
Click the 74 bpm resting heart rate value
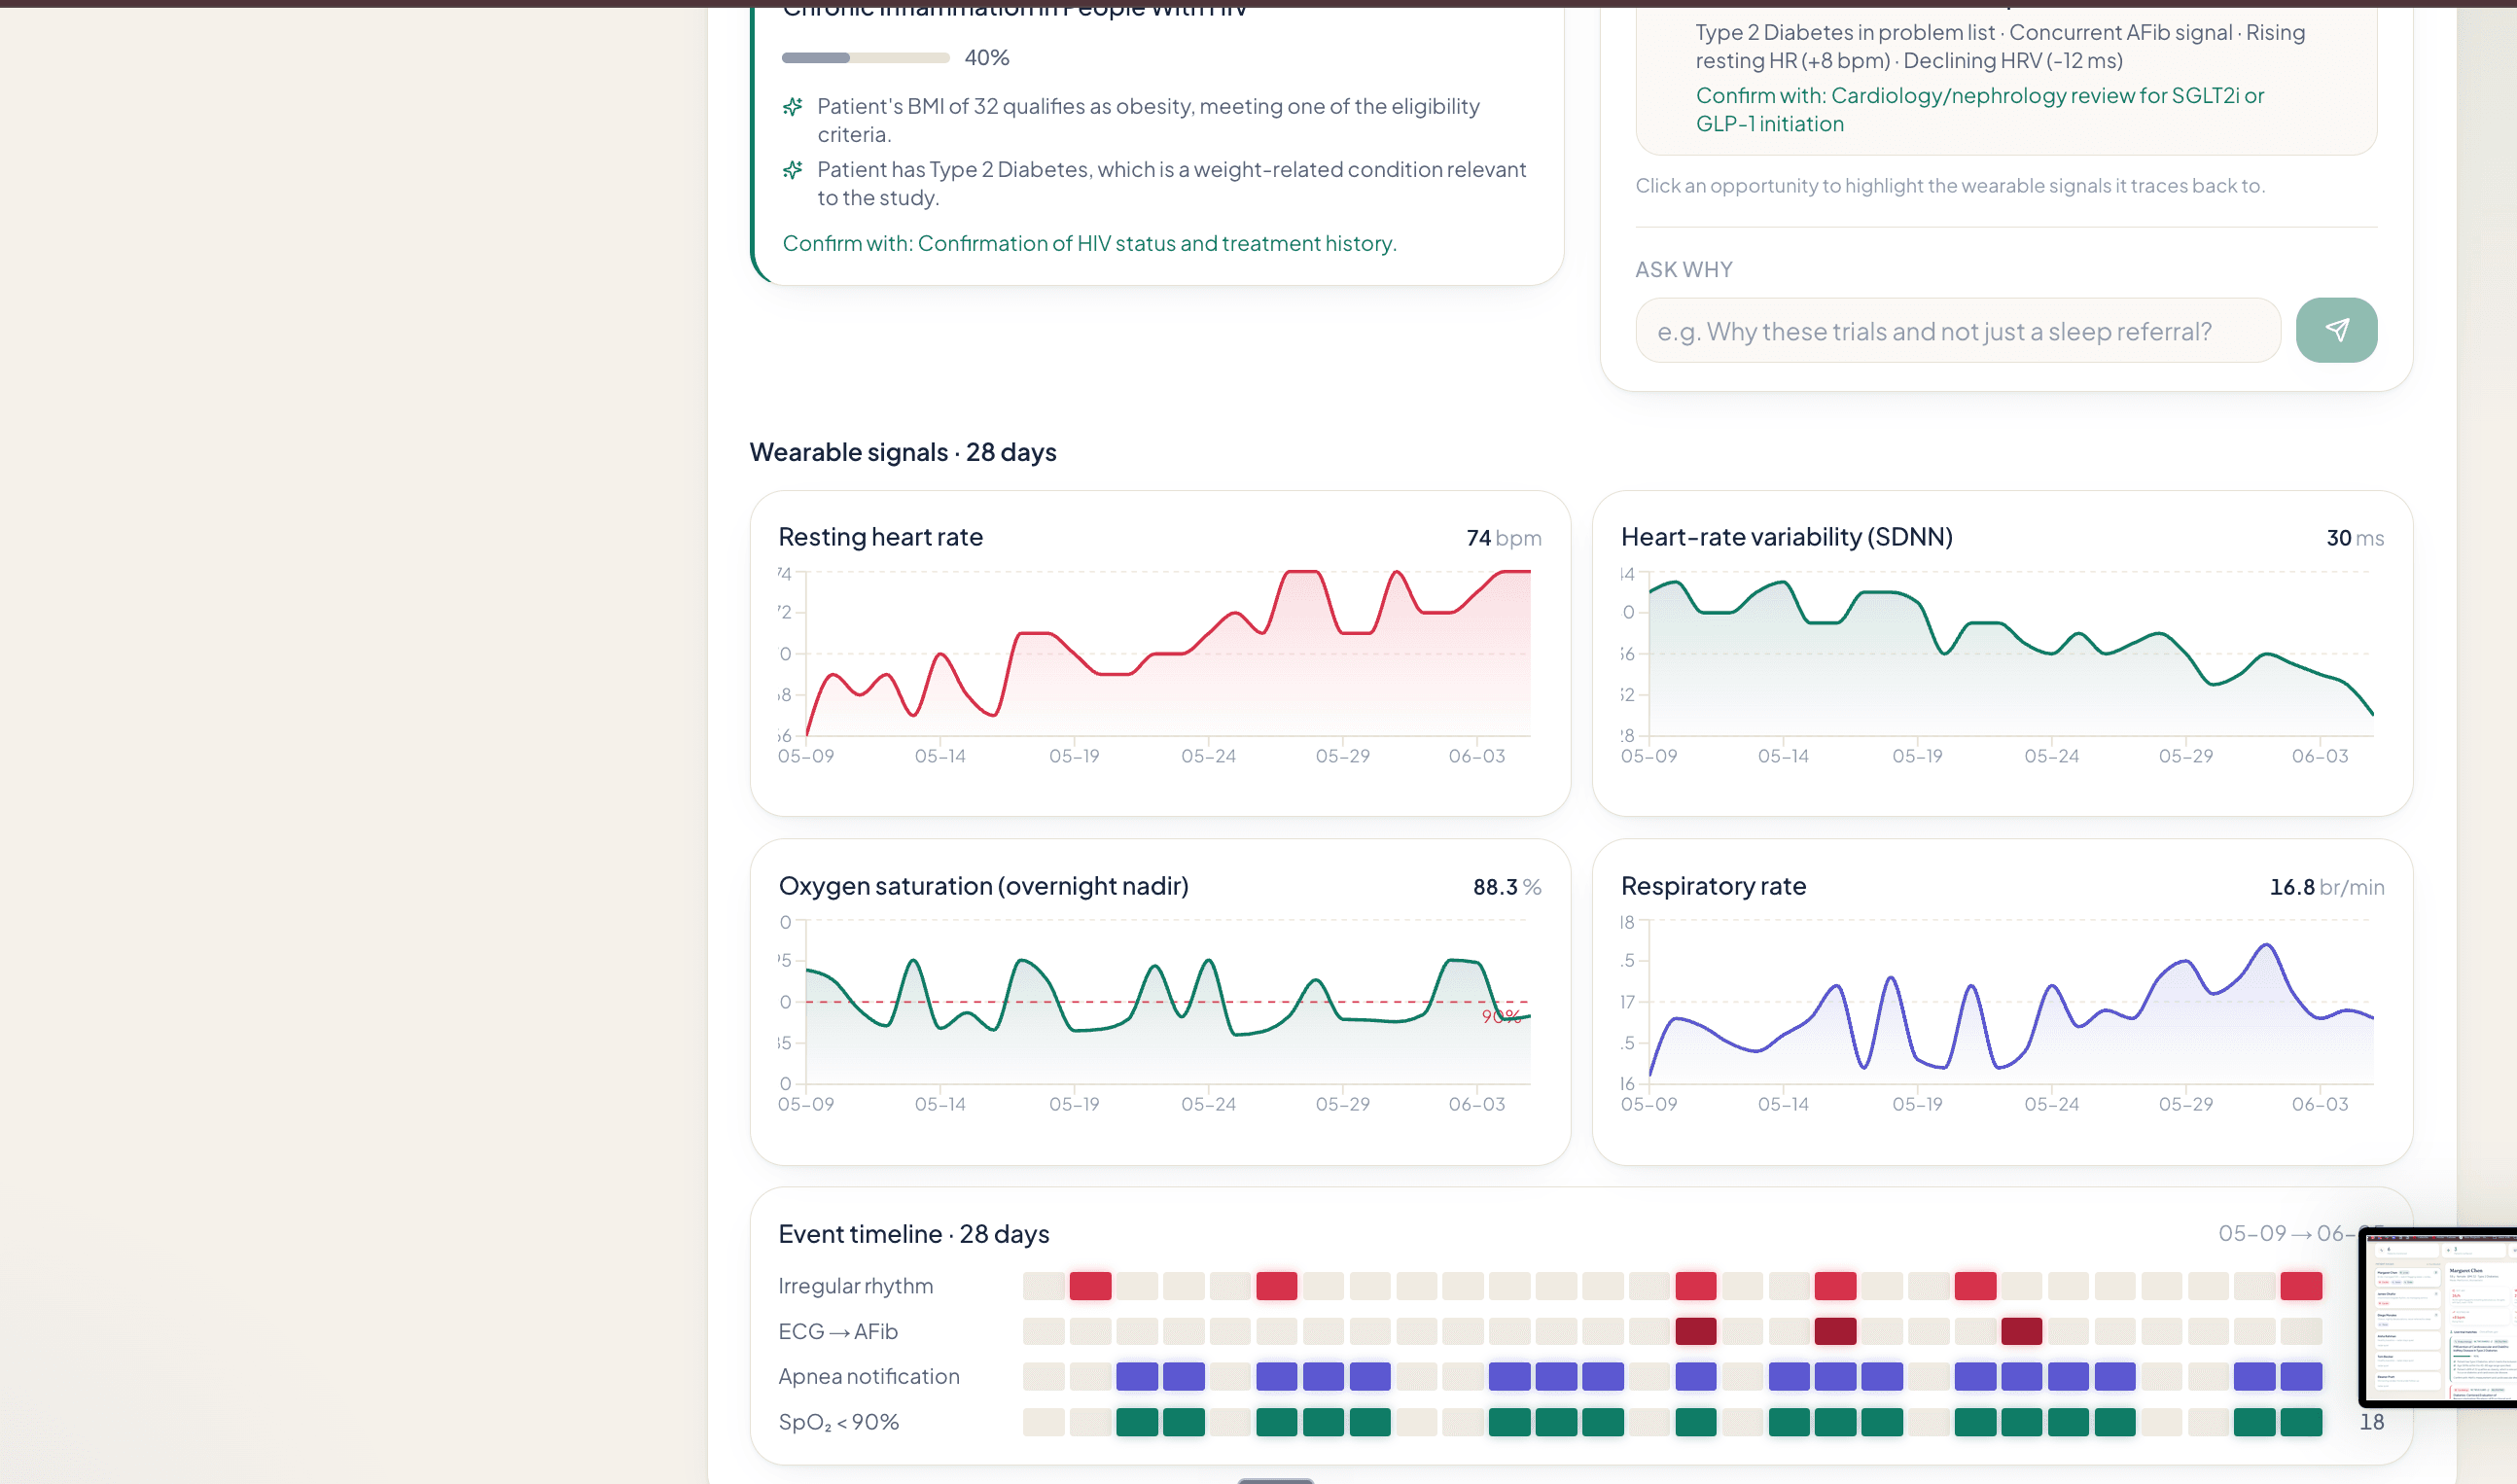[x=1503, y=538]
